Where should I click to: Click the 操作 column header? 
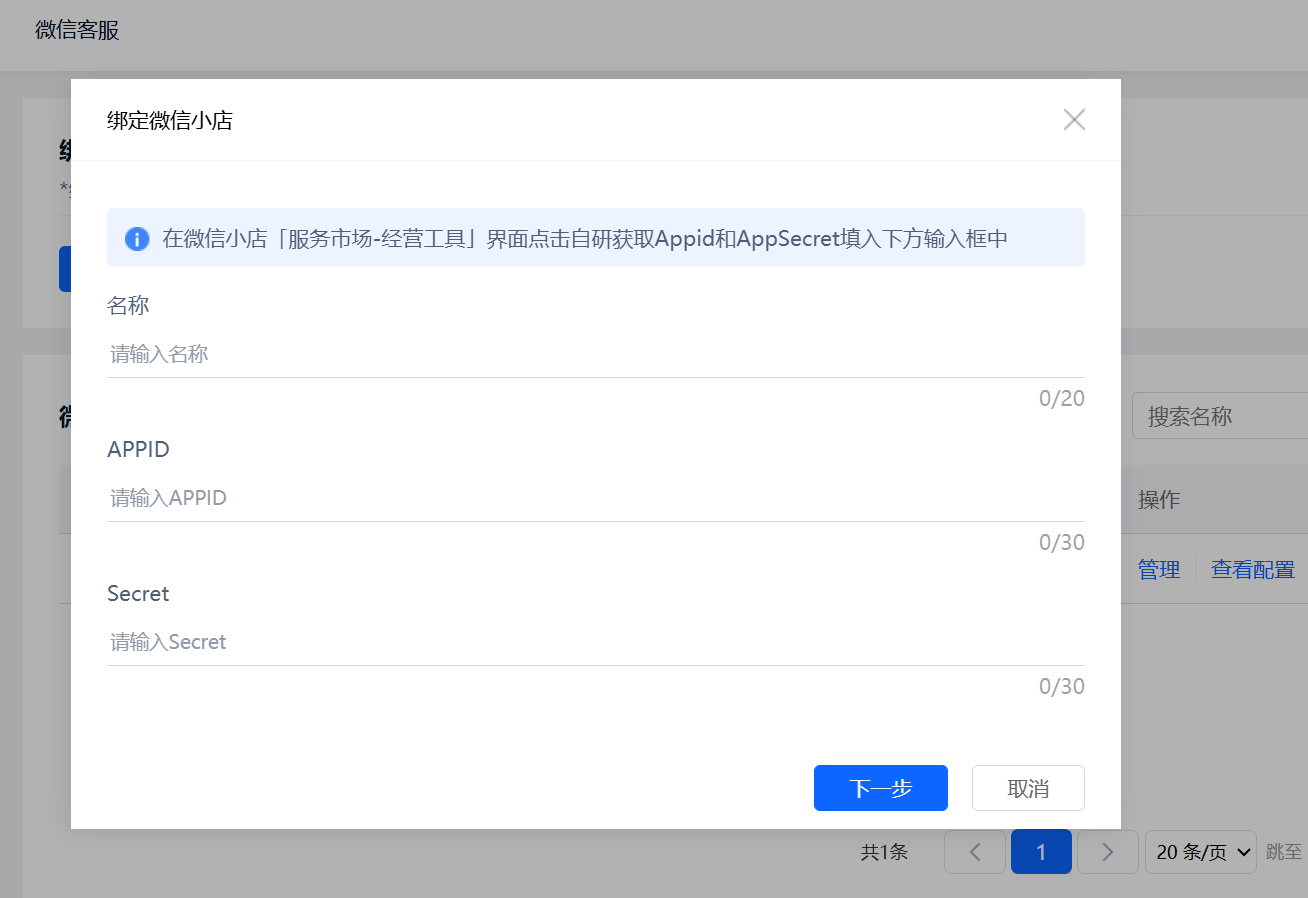[1159, 500]
